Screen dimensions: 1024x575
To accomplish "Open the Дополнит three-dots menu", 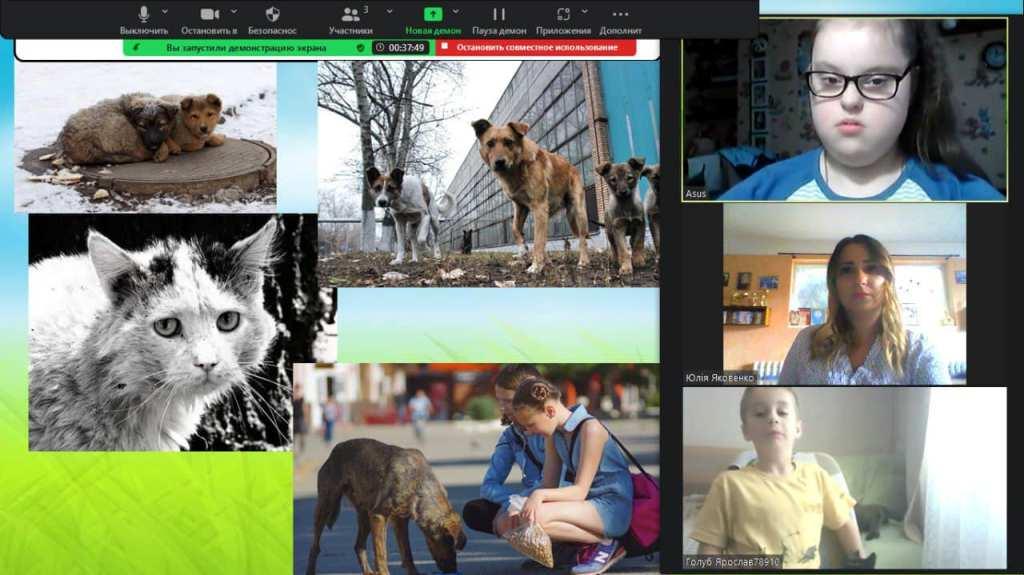I will (620, 15).
